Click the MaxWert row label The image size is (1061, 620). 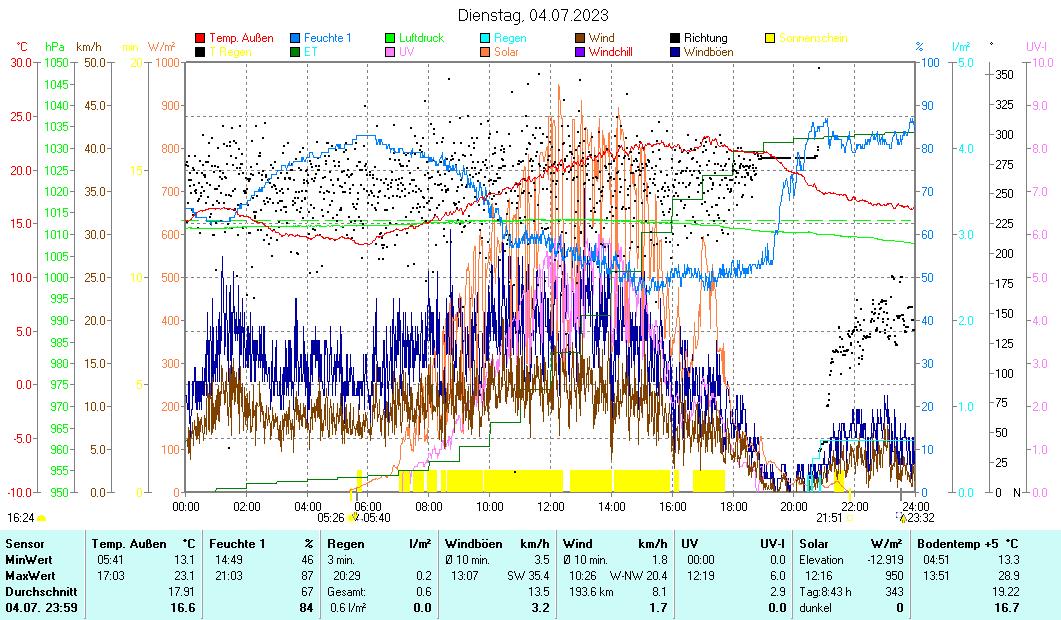coord(30,576)
